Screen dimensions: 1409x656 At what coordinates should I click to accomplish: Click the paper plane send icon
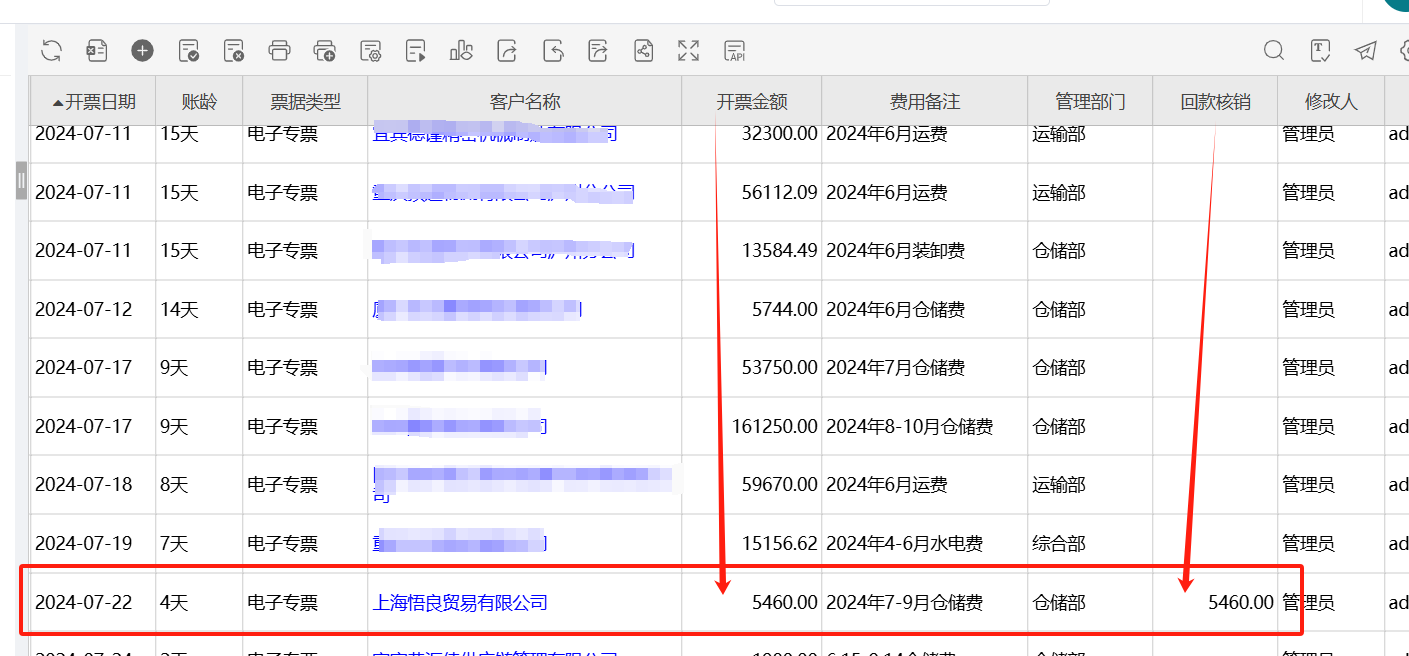pyautogui.click(x=1366, y=50)
